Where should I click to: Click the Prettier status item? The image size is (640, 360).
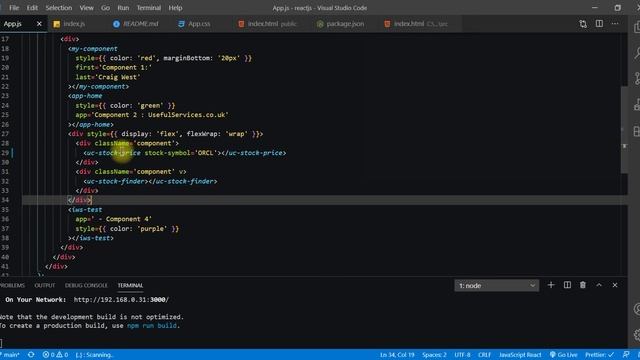point(599,355)
